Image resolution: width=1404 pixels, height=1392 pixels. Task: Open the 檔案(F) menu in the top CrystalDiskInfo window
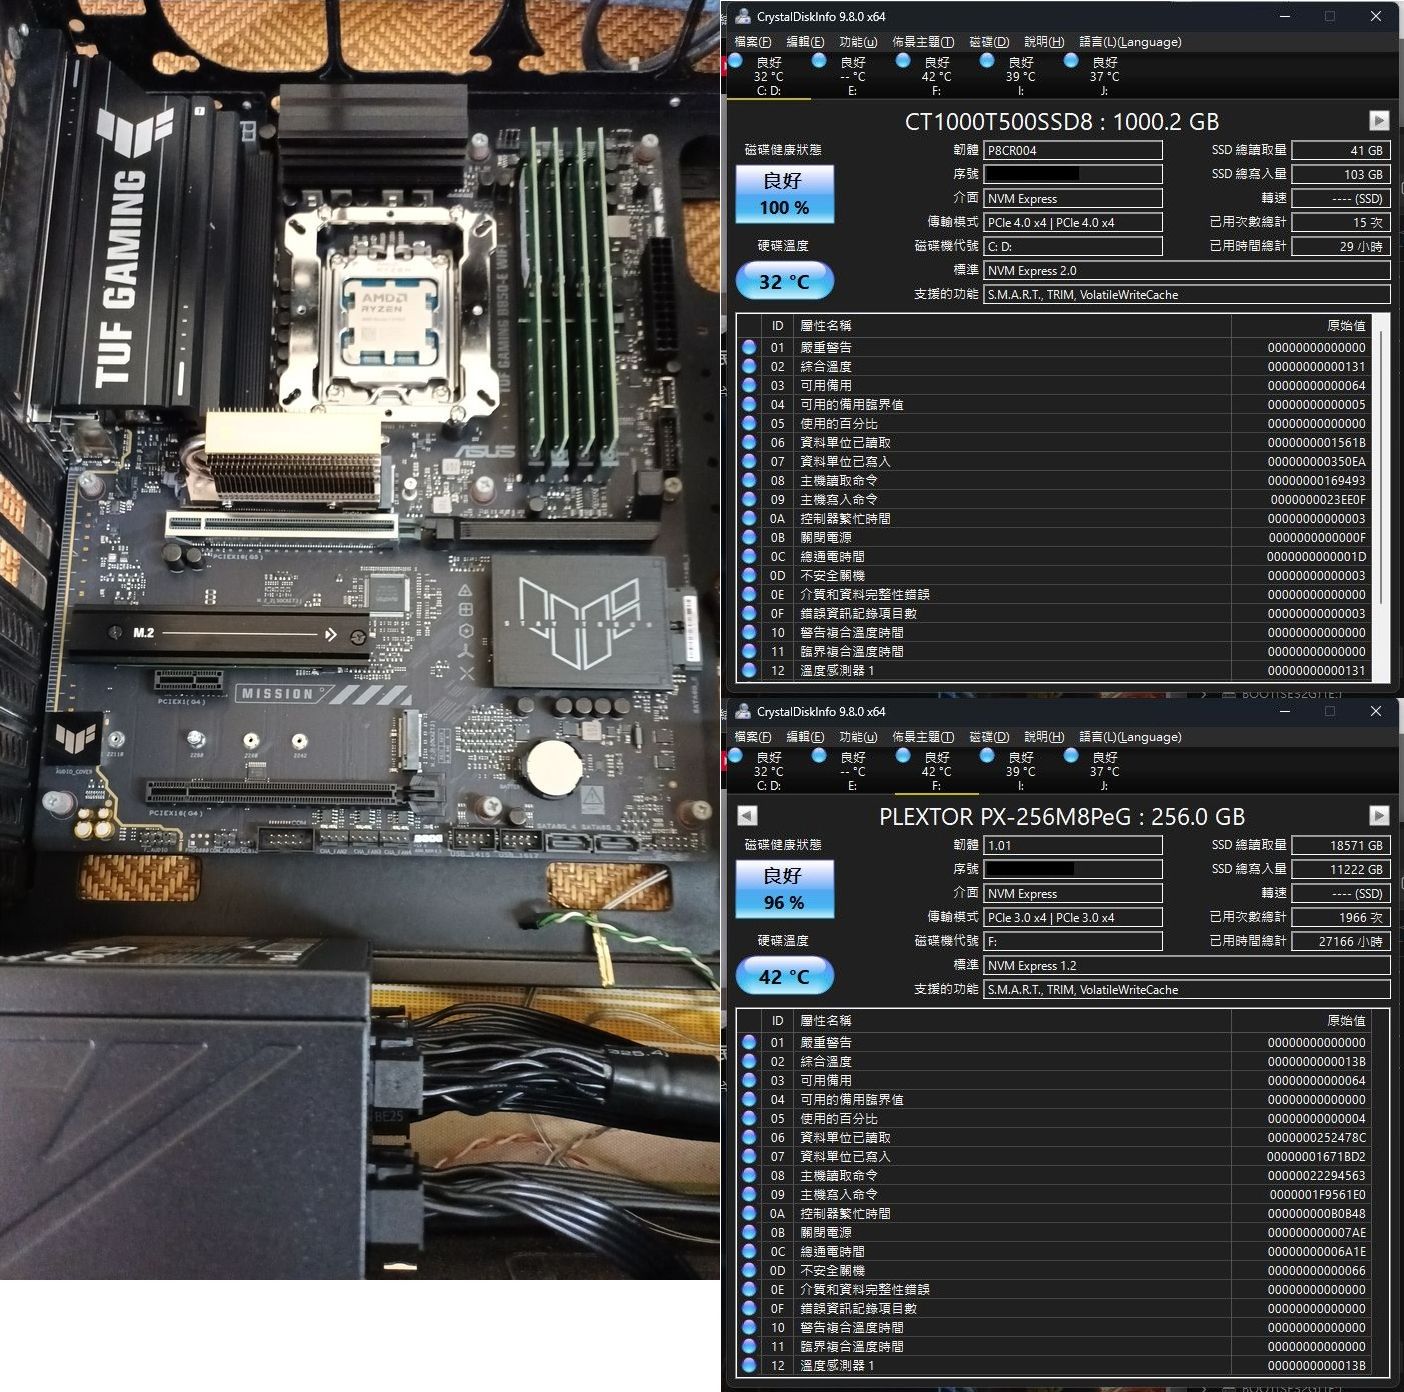[x=752, y=42]
